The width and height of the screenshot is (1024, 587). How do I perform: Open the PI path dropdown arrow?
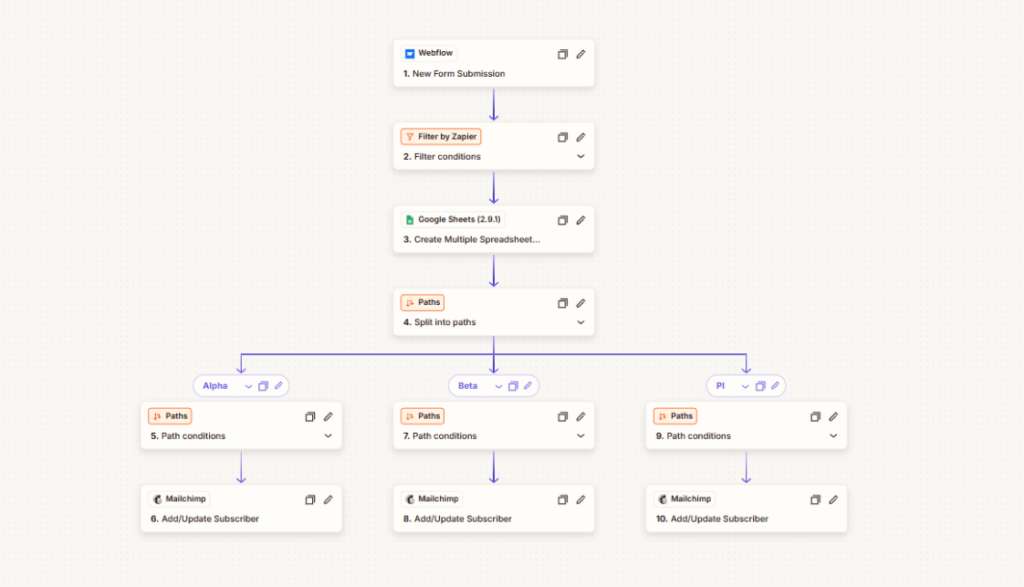[x=744, y=386]
